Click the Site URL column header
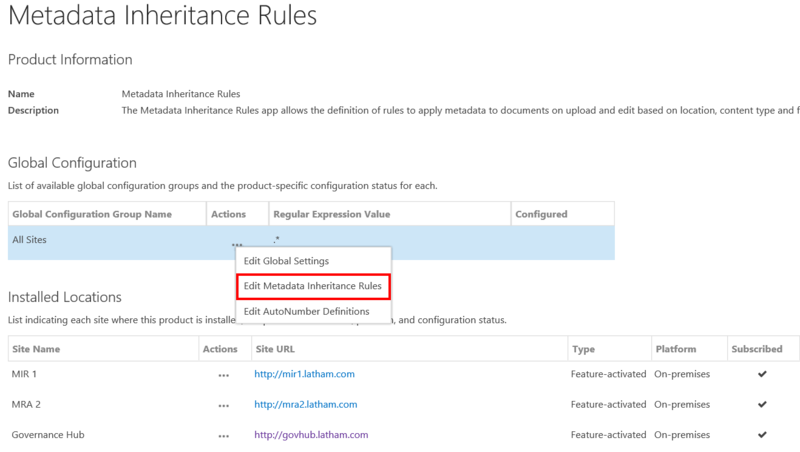The width and height of the screenshot is (800, 452). click(x=277, y=349)
